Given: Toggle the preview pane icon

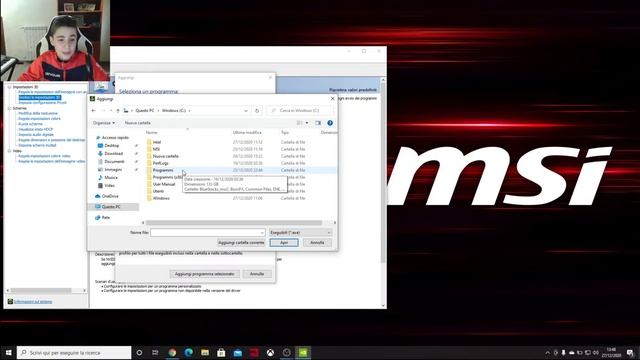Looking at the screenshot, I should tap(318, 123).
